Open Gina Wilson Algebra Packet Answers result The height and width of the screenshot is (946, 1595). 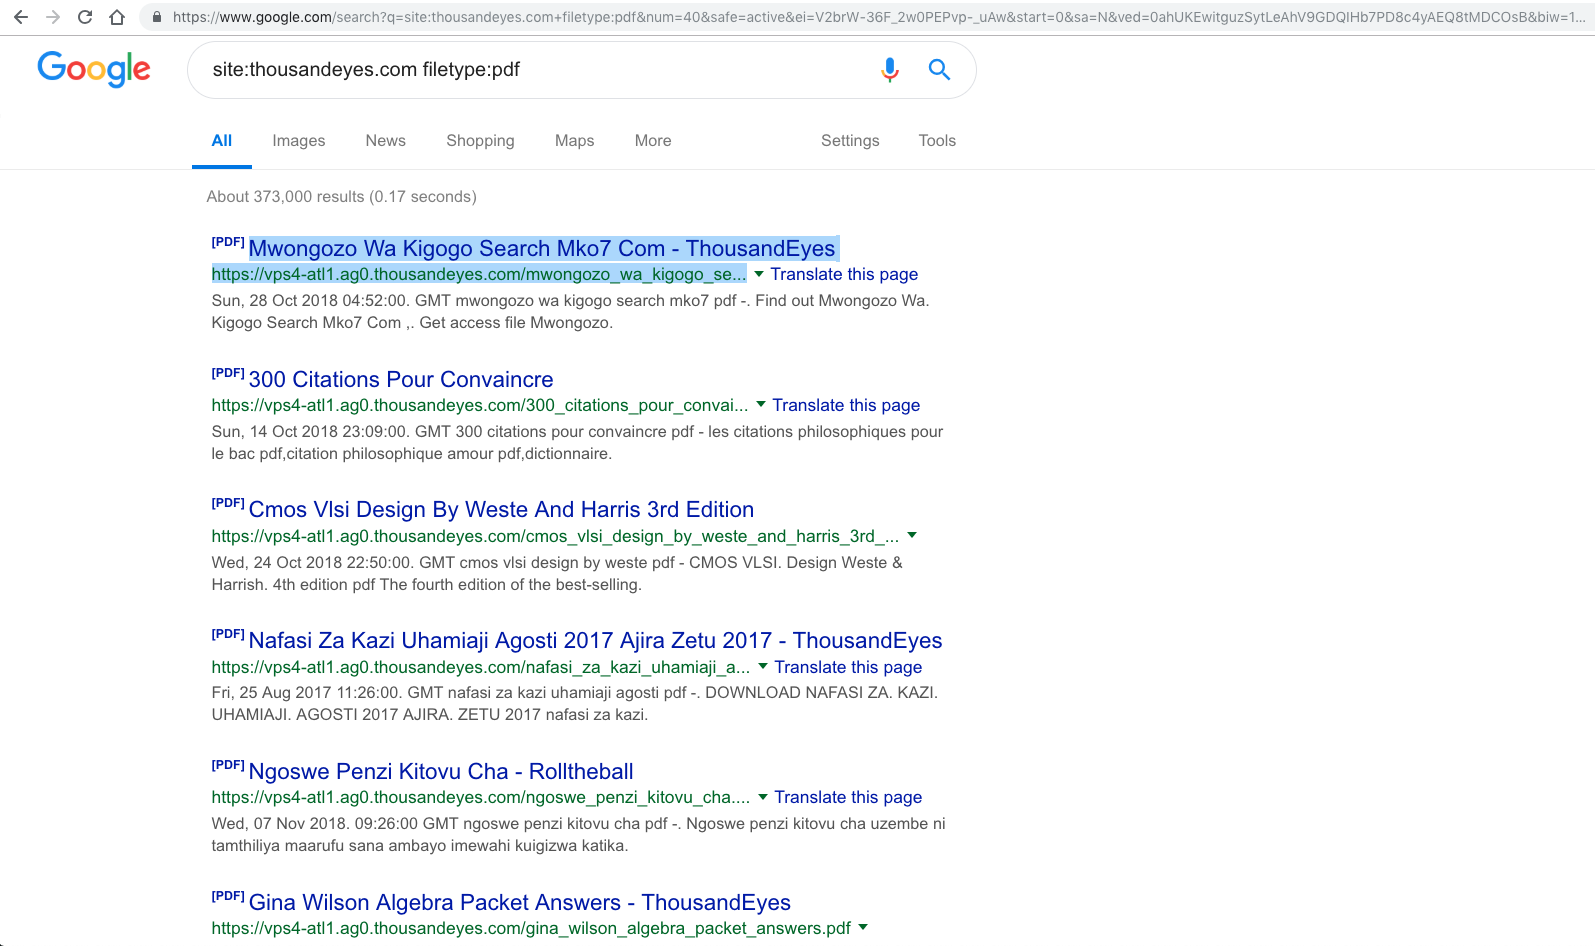pyautogui.click(x=520, y=902)
